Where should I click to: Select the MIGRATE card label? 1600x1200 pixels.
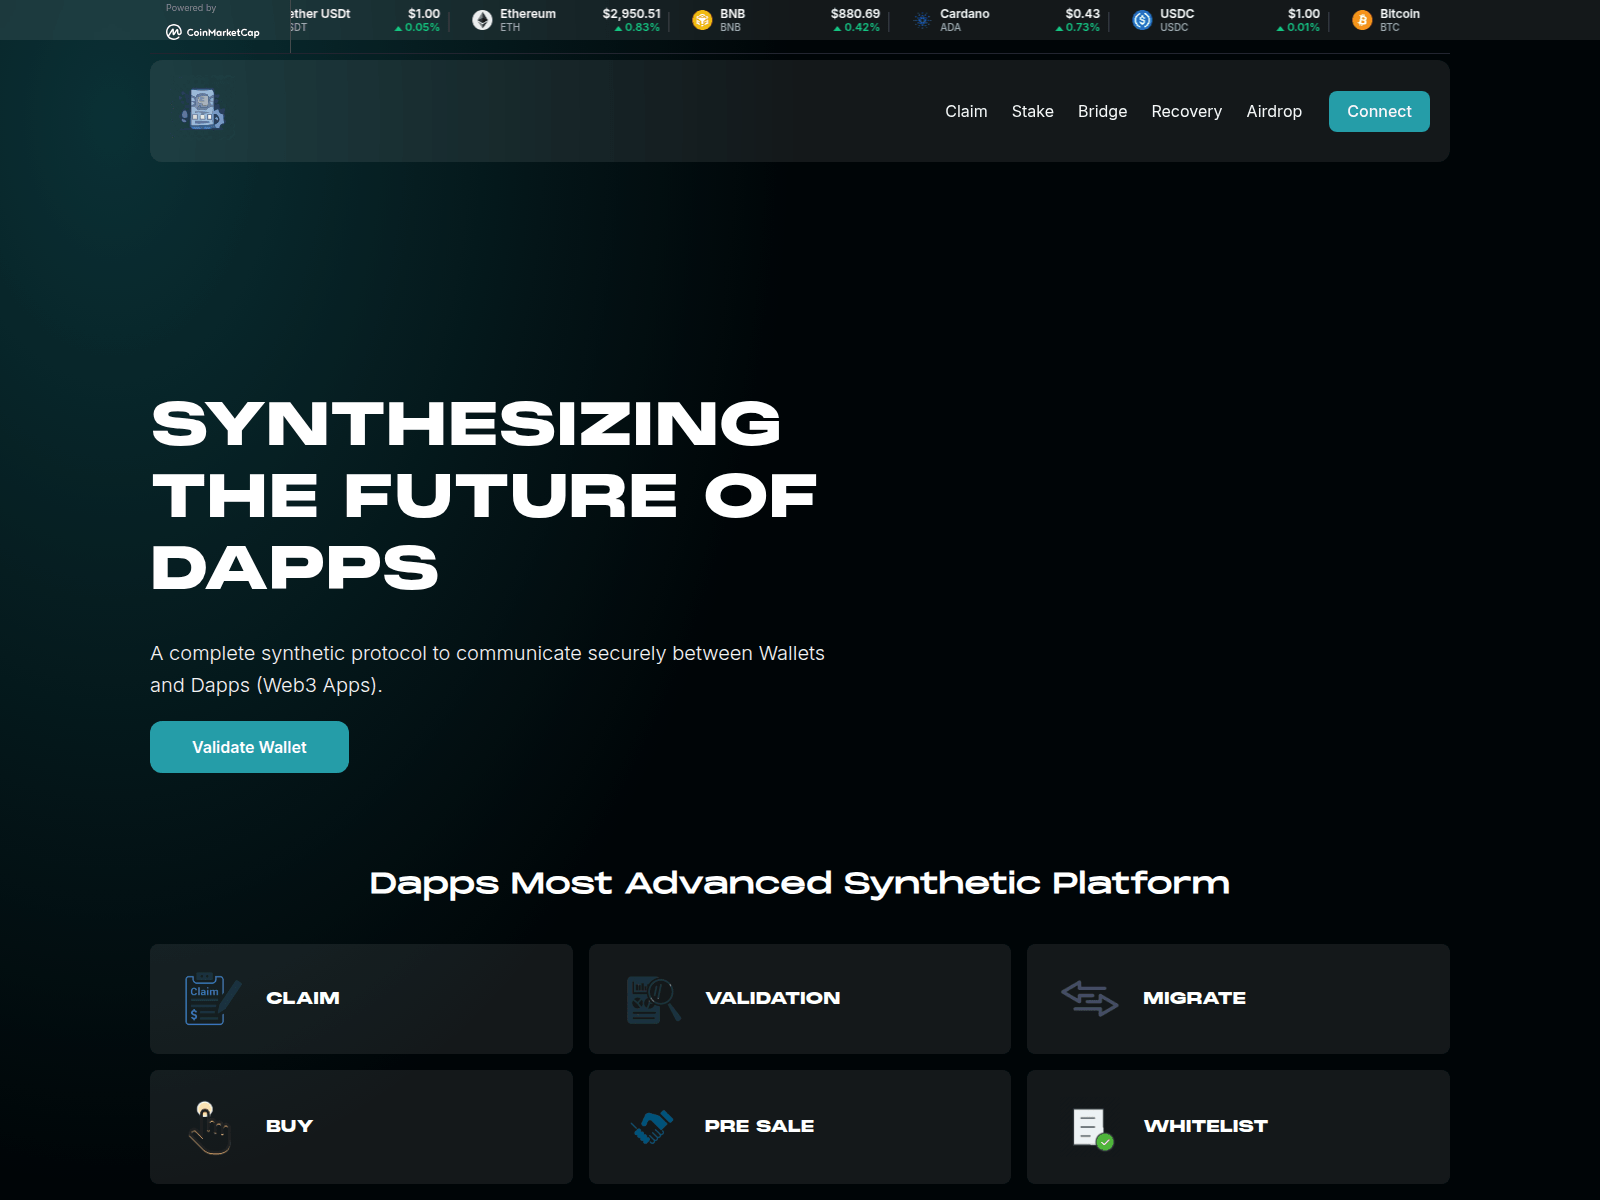coord(1194,998)
